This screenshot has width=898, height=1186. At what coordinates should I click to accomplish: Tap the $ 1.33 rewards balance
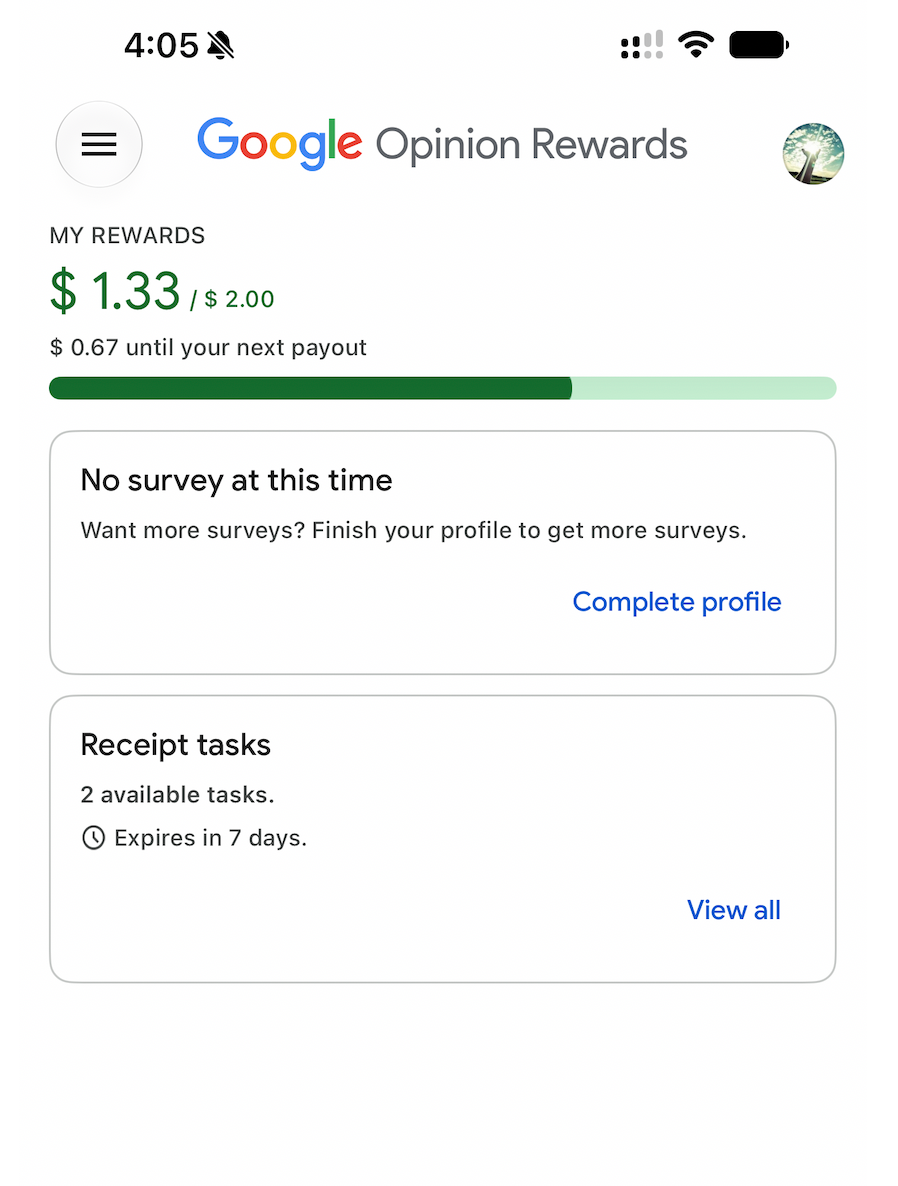point(115,291)
